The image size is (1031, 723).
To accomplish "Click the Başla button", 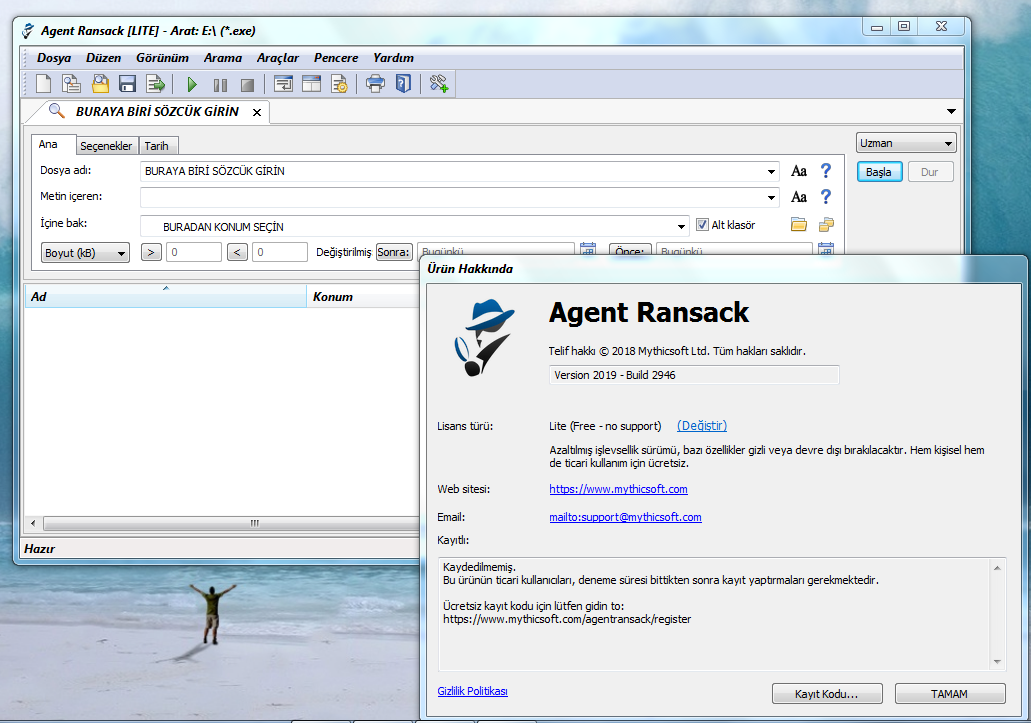I will 879,172.
